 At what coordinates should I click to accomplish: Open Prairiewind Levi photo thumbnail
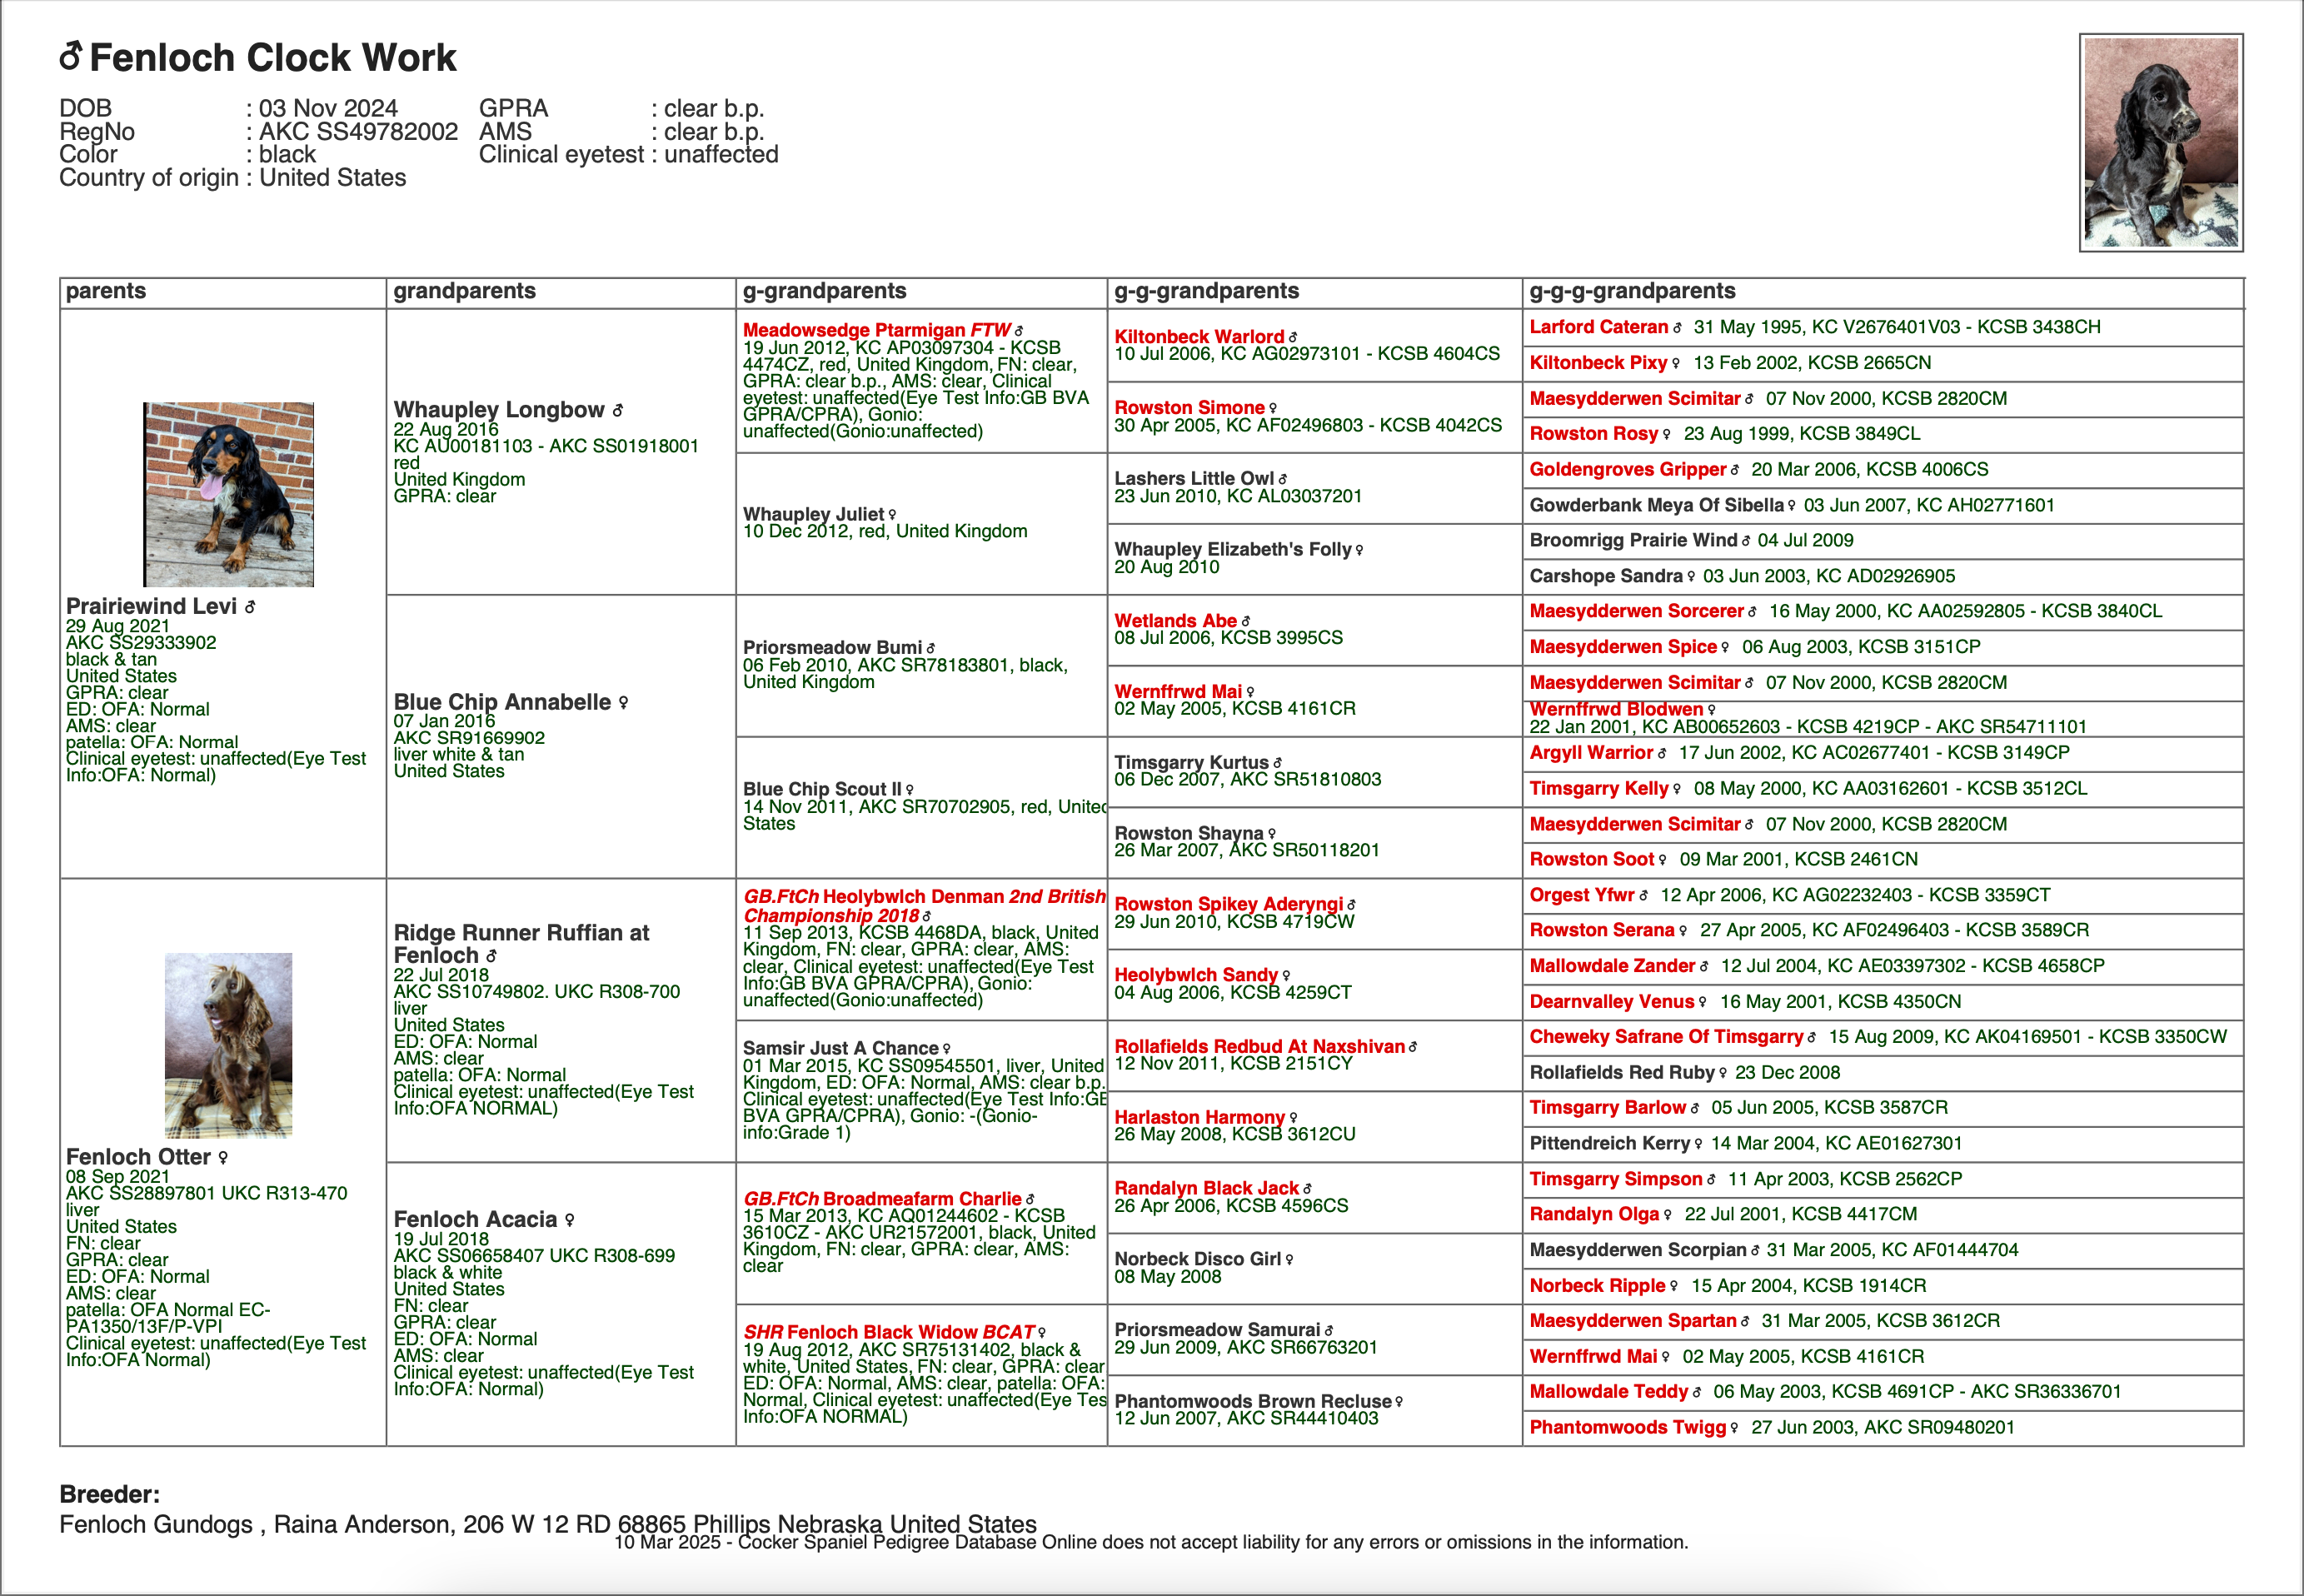point(228,494)
